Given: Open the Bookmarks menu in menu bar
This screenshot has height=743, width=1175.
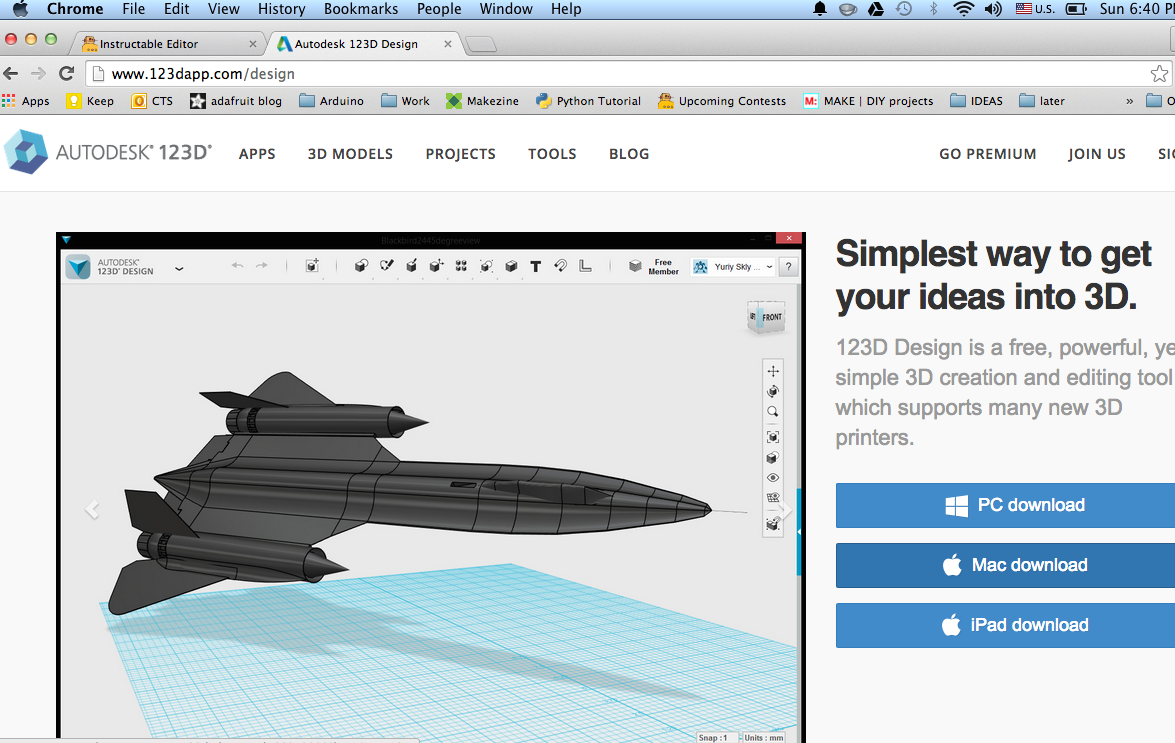Looking at the screenshot, I should 361,9.
